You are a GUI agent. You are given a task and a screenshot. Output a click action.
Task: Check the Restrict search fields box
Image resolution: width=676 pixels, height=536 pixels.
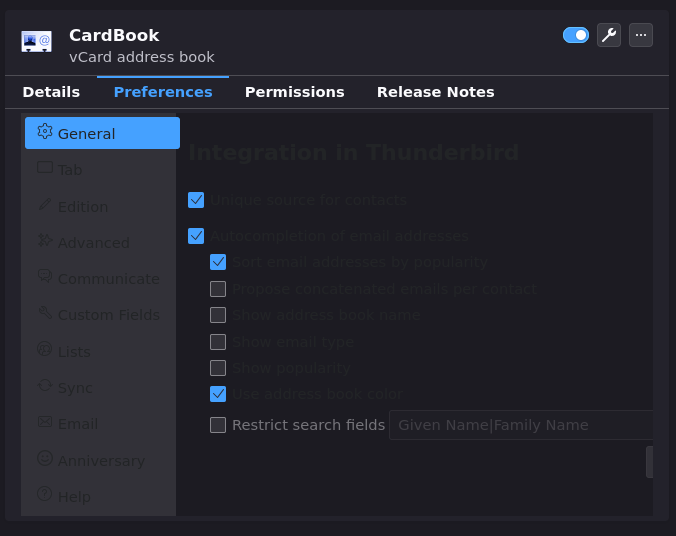(218, 425)
